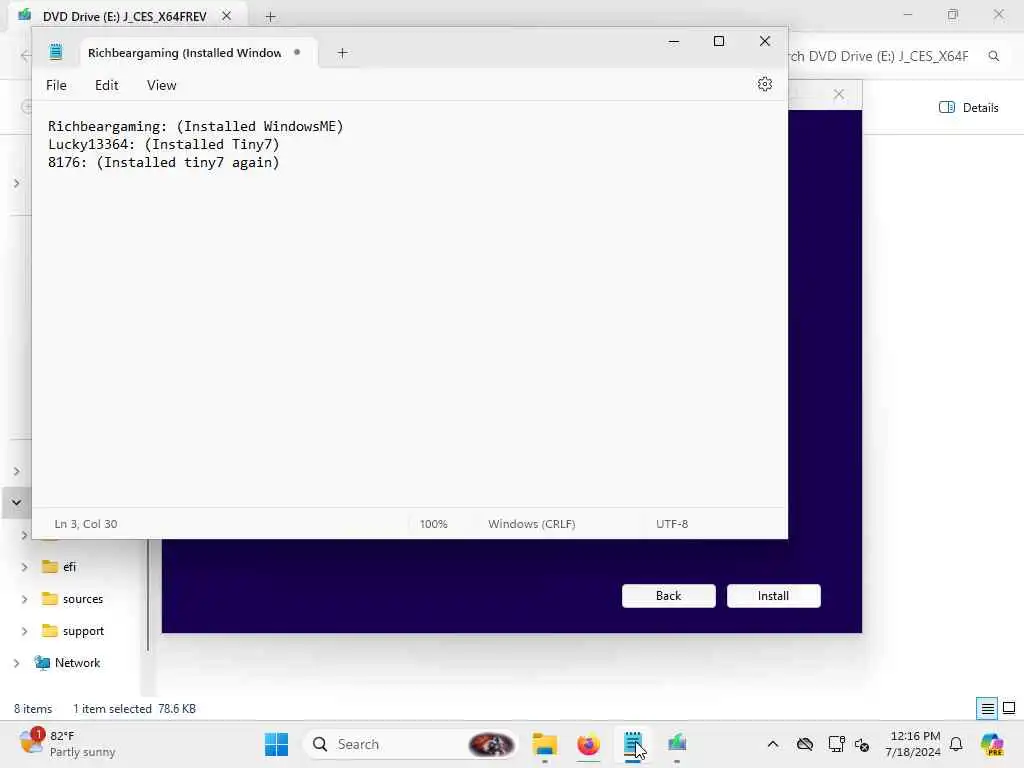Open the File menu in Notepad
This screenshot has height=768, width=1024.
[56, 85]
